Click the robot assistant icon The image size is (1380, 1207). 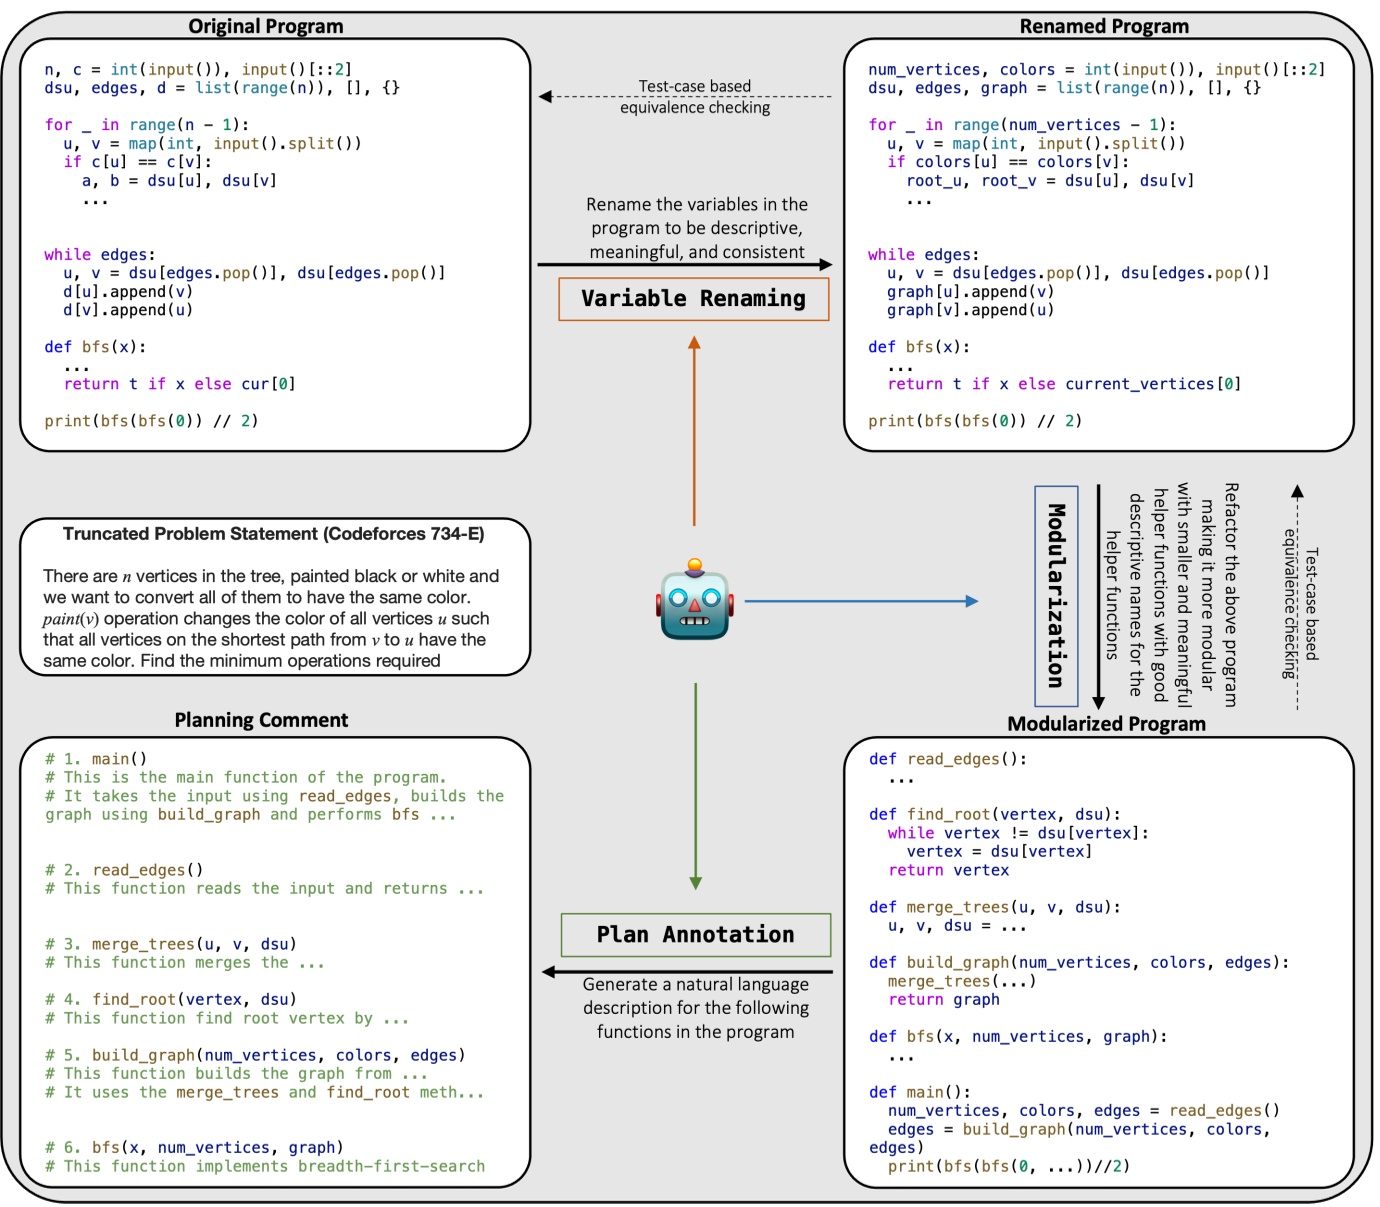693,604
